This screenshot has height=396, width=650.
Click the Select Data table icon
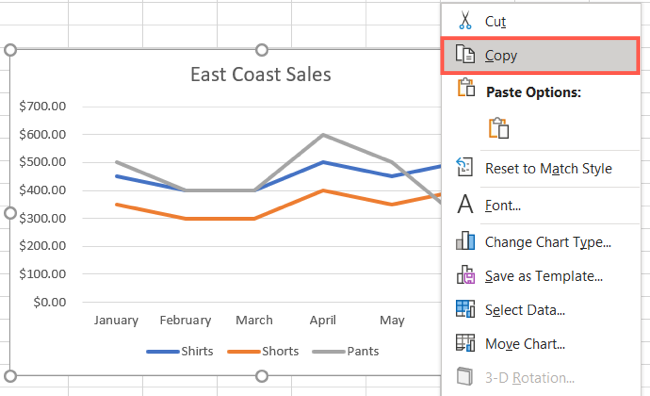click(465, 309)
